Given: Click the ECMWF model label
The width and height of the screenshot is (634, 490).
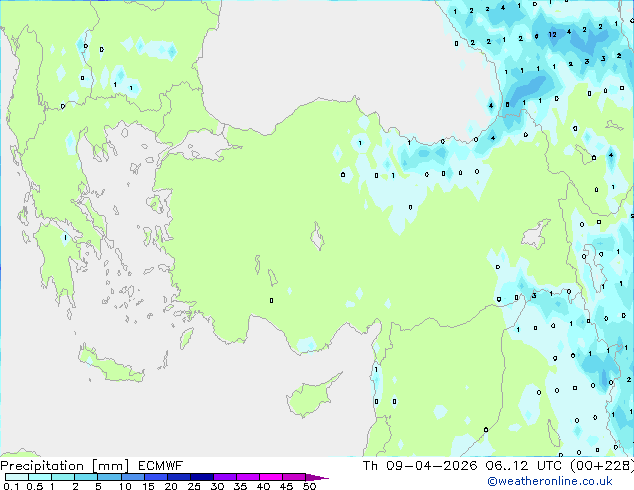Looking at the screenshot, I should pos(161,466).
